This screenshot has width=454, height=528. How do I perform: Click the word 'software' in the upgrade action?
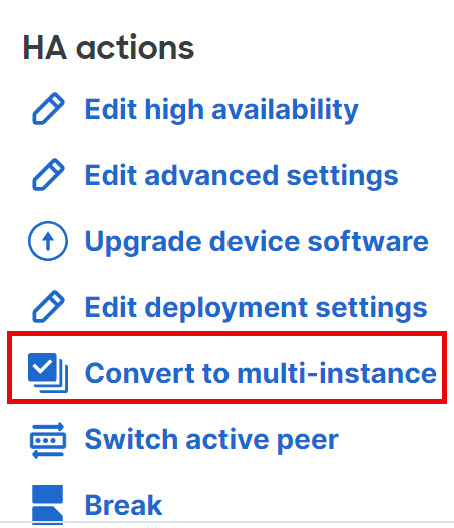[368, 241]
